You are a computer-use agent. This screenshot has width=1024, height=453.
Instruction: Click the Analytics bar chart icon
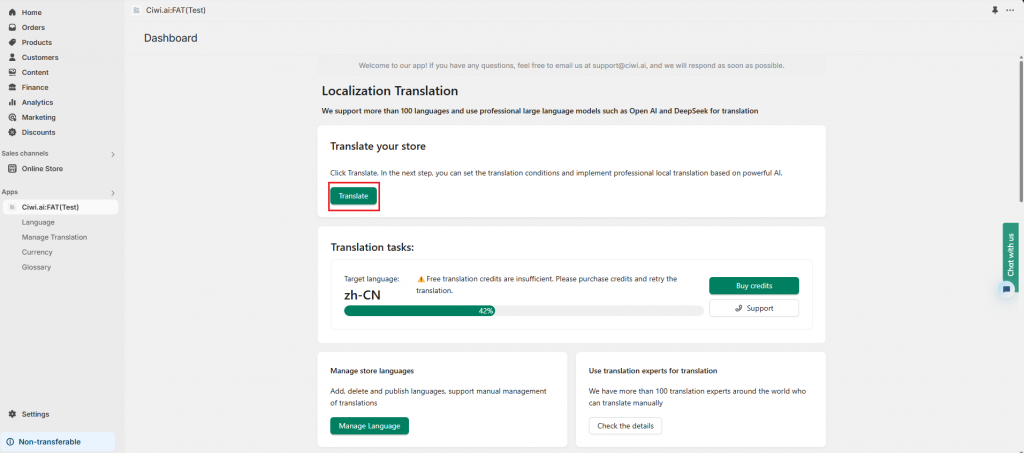(12, 102)
